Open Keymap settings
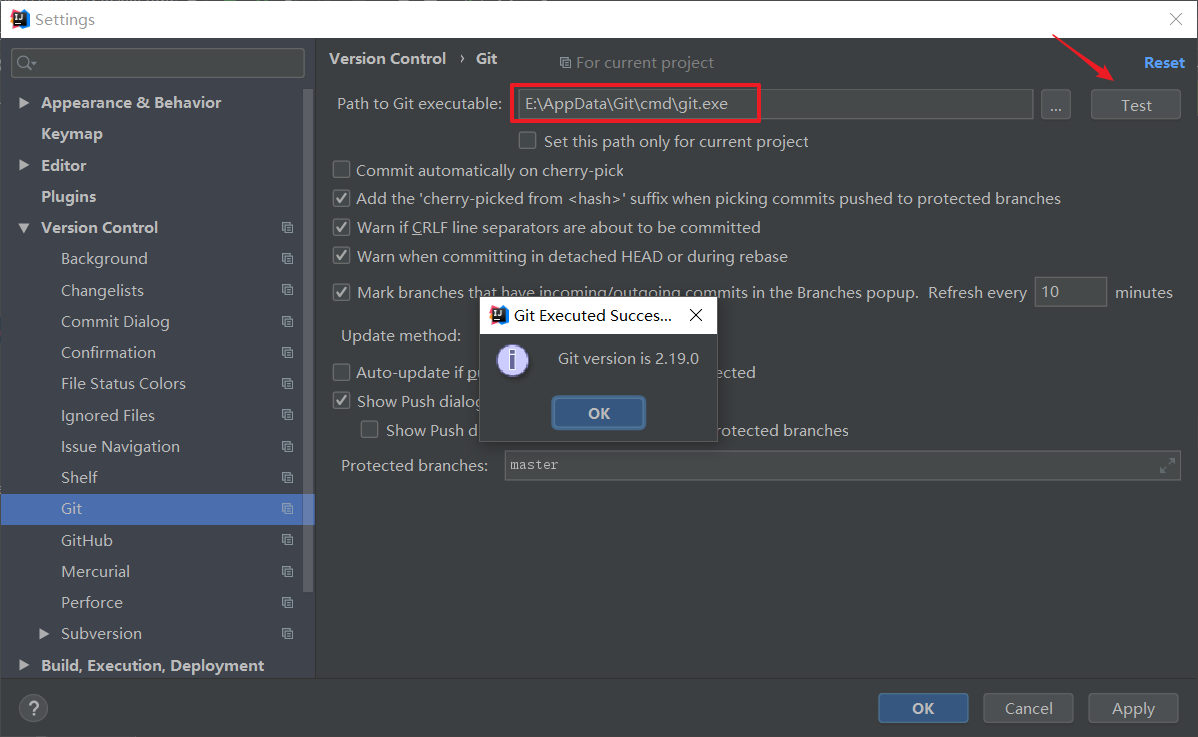 coord(72,134)
